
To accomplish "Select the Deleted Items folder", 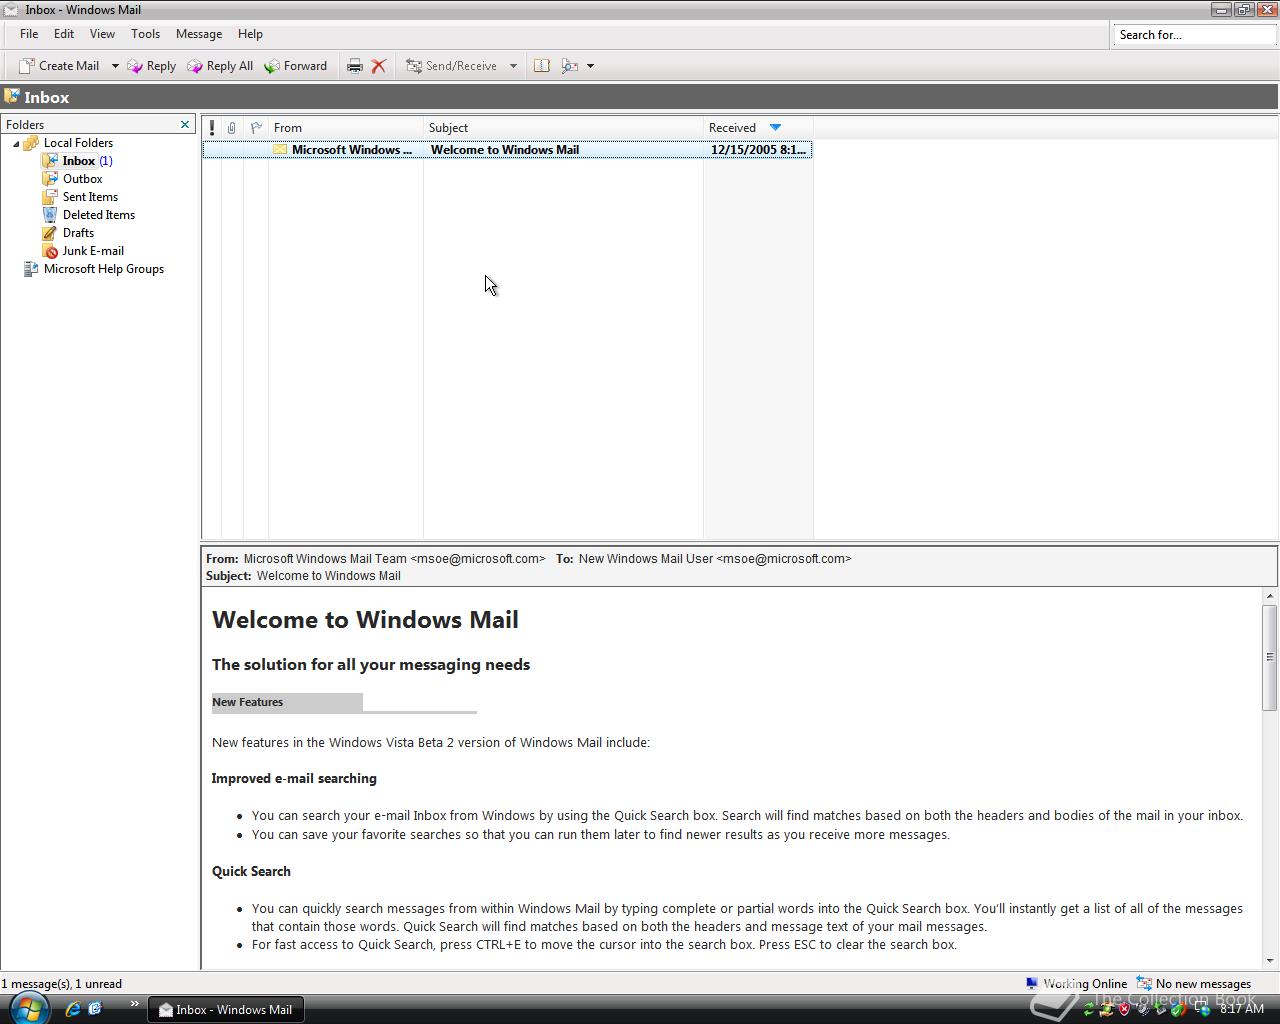I will [99, 215].
